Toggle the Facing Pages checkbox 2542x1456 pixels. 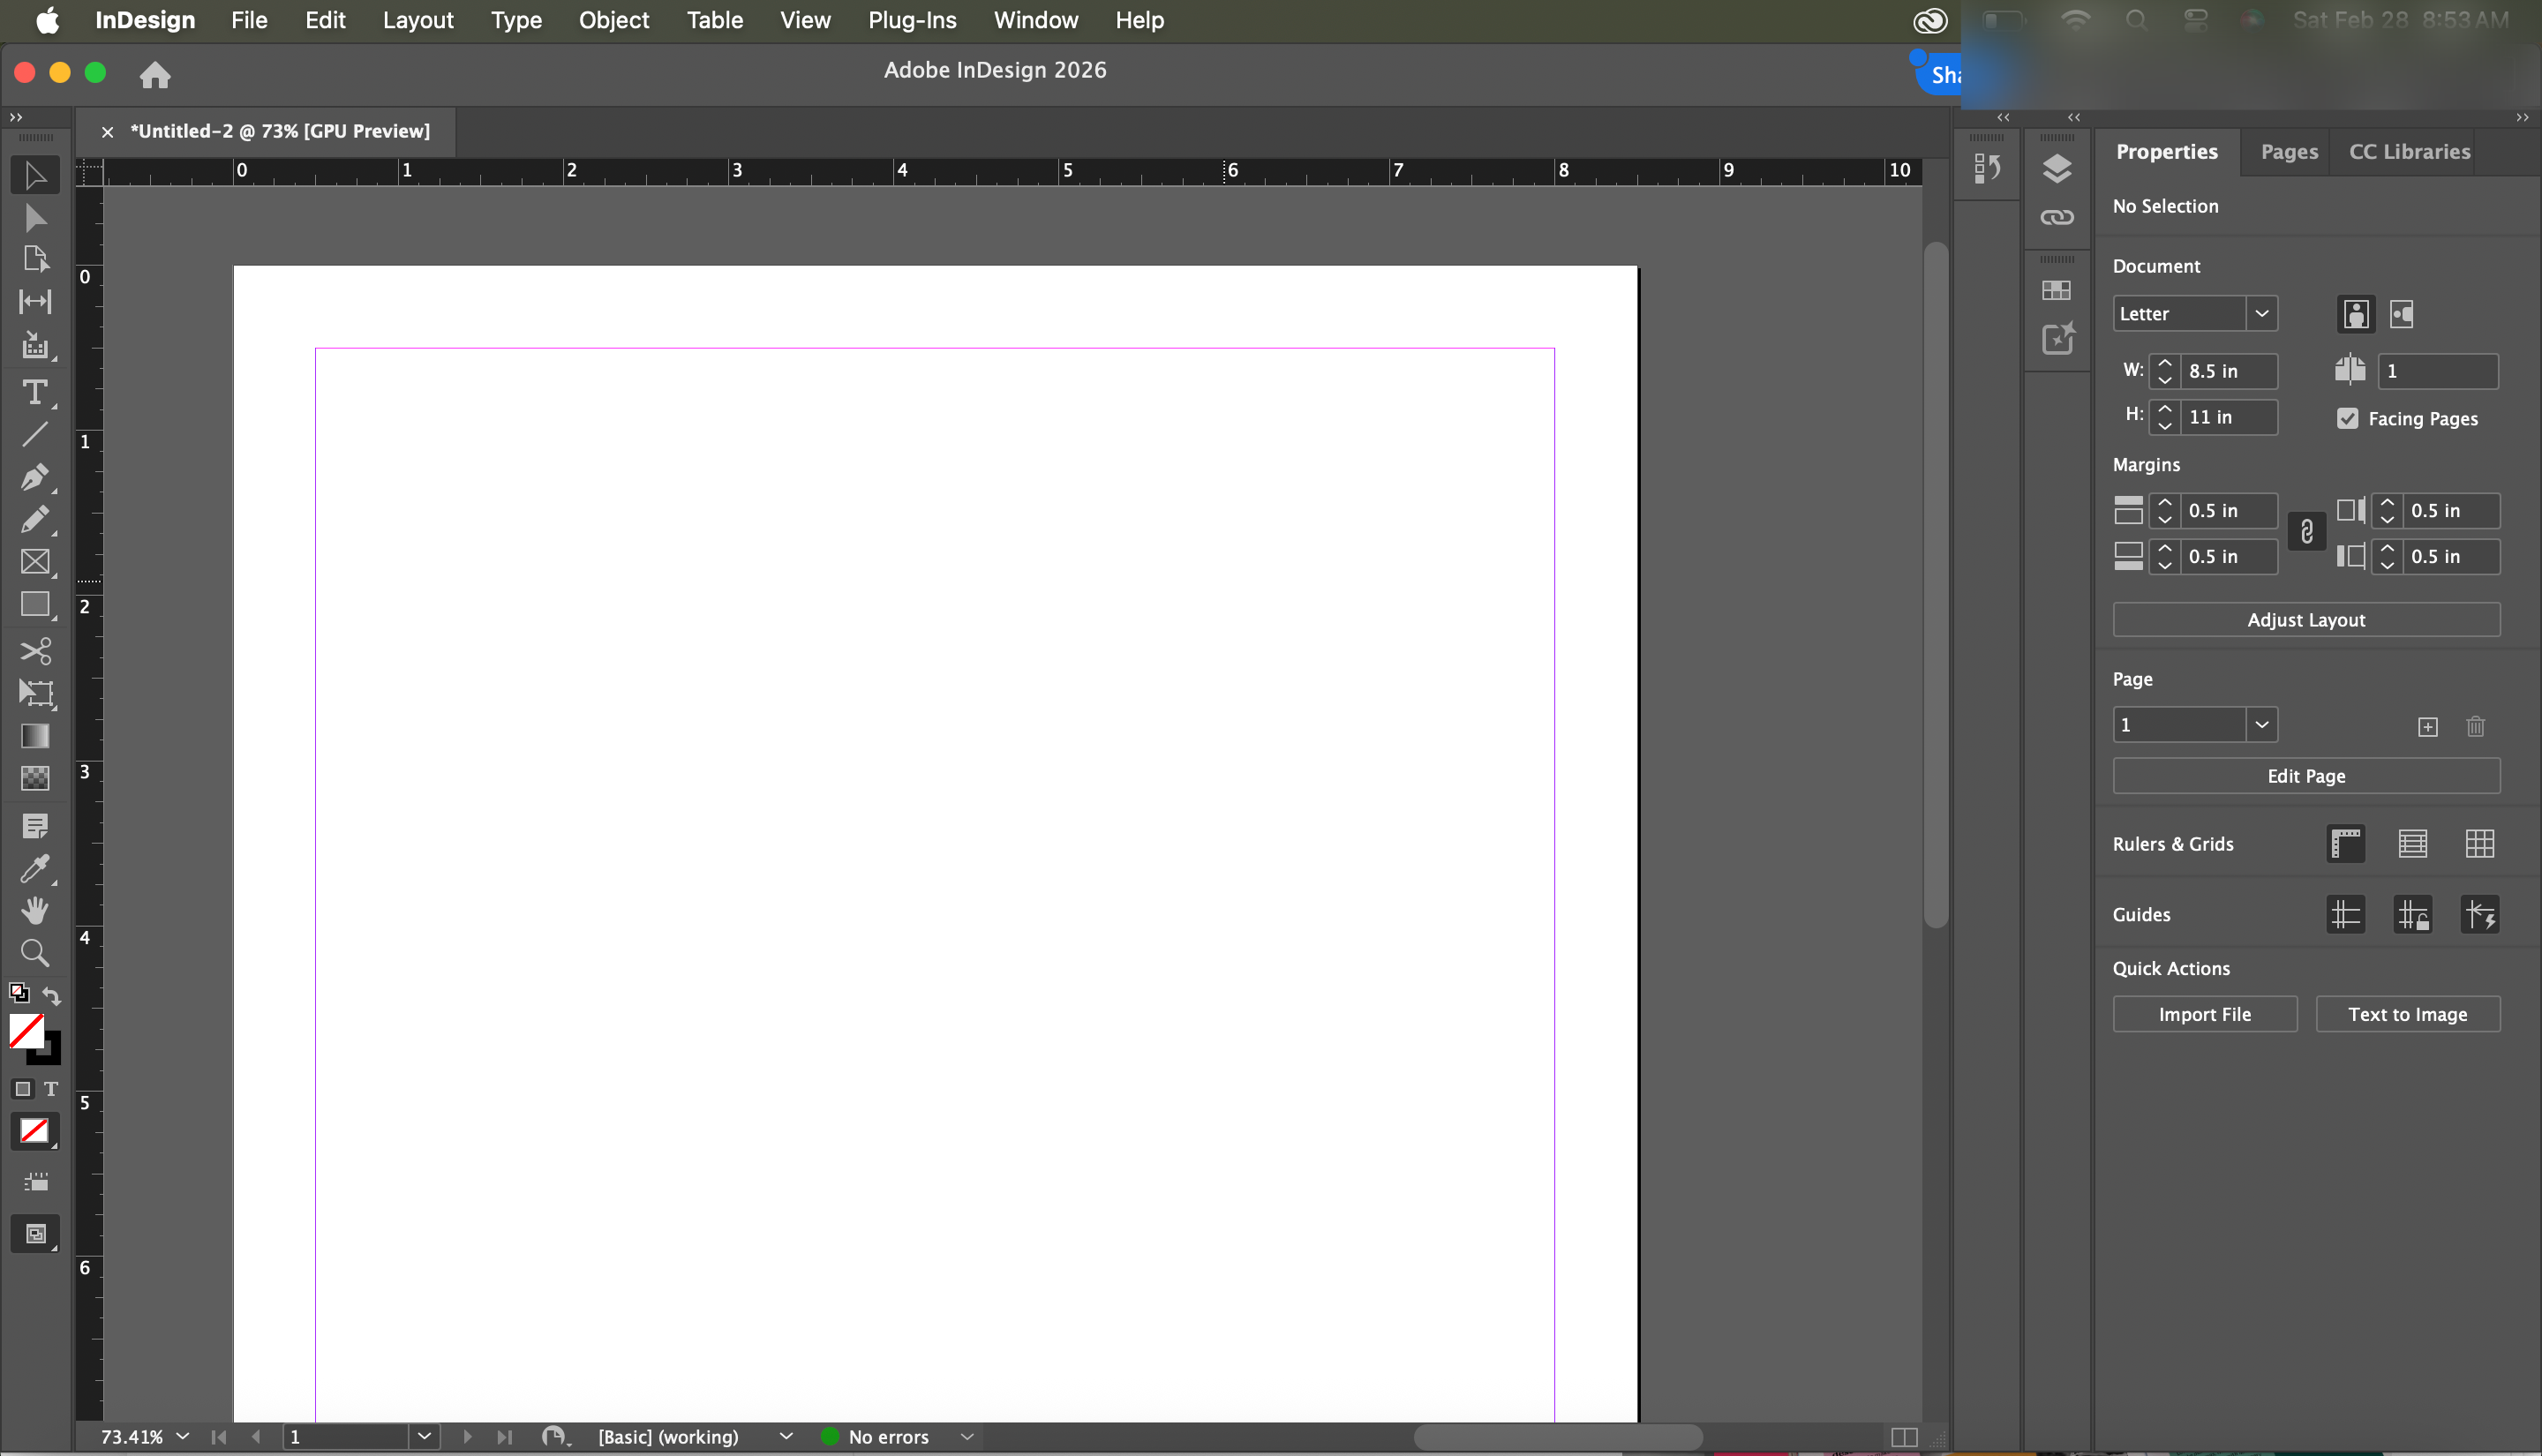tap(2347, 418)
